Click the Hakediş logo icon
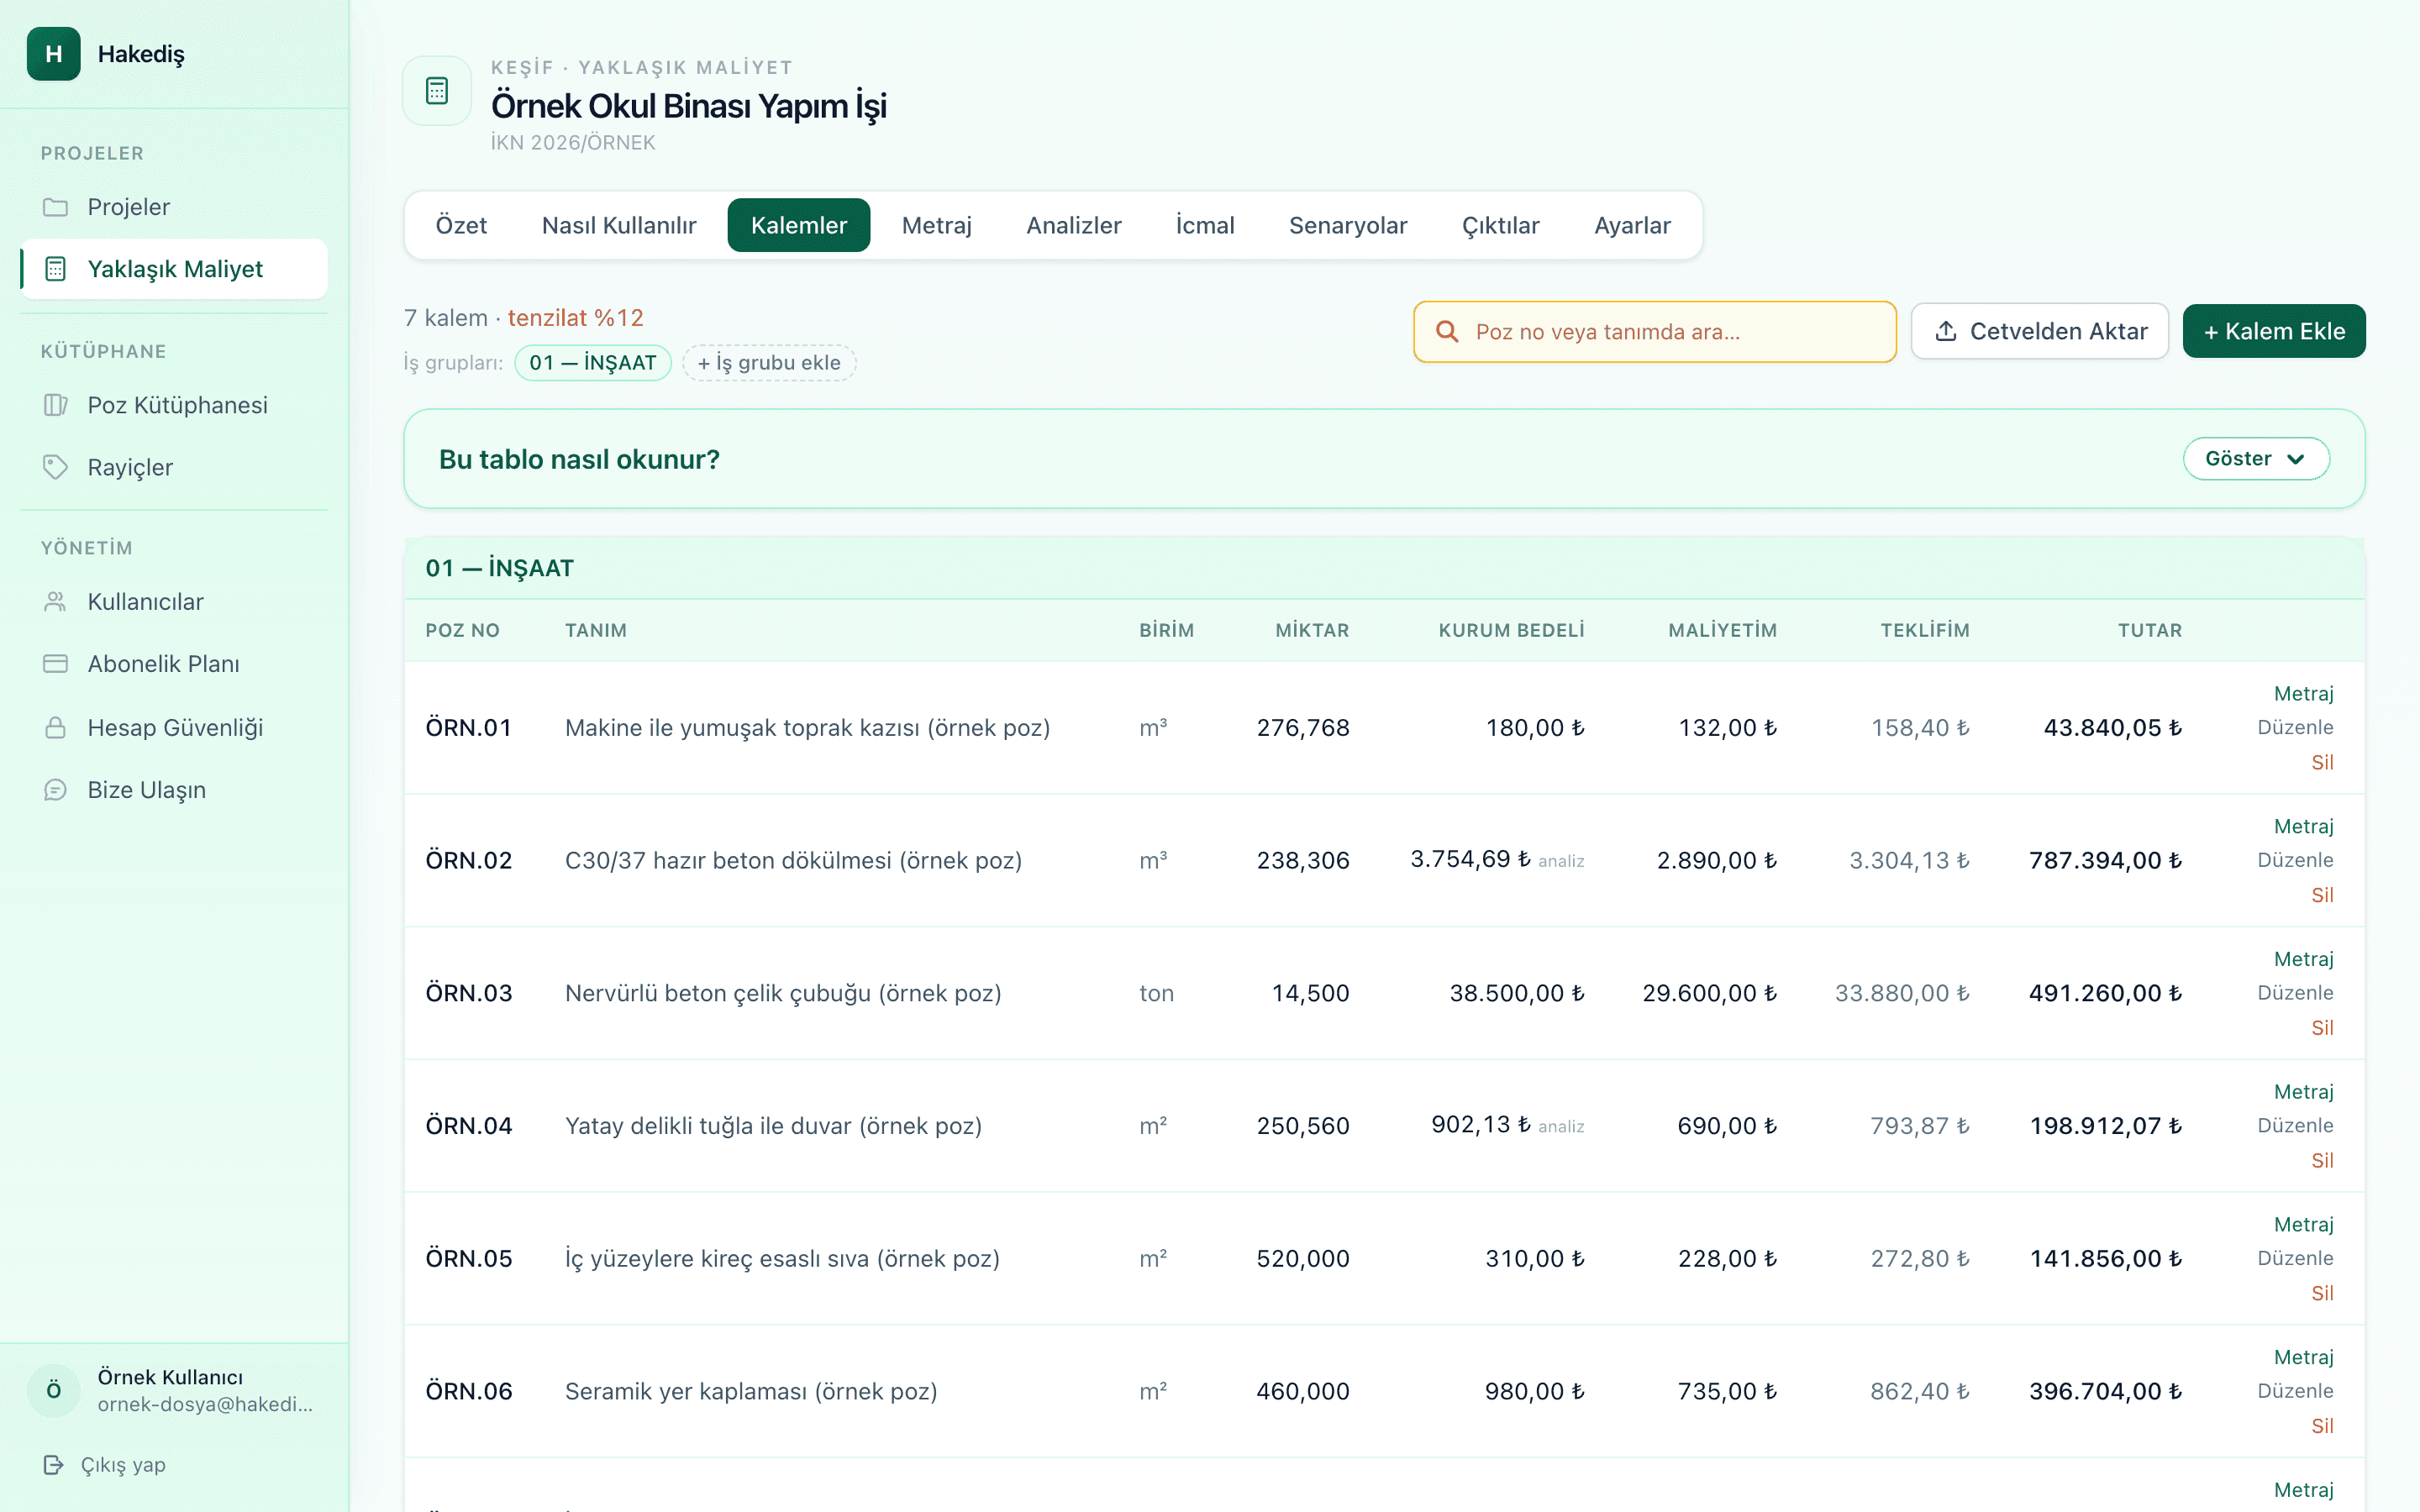Viewport: 2420px width, 1512px height. 54,54
